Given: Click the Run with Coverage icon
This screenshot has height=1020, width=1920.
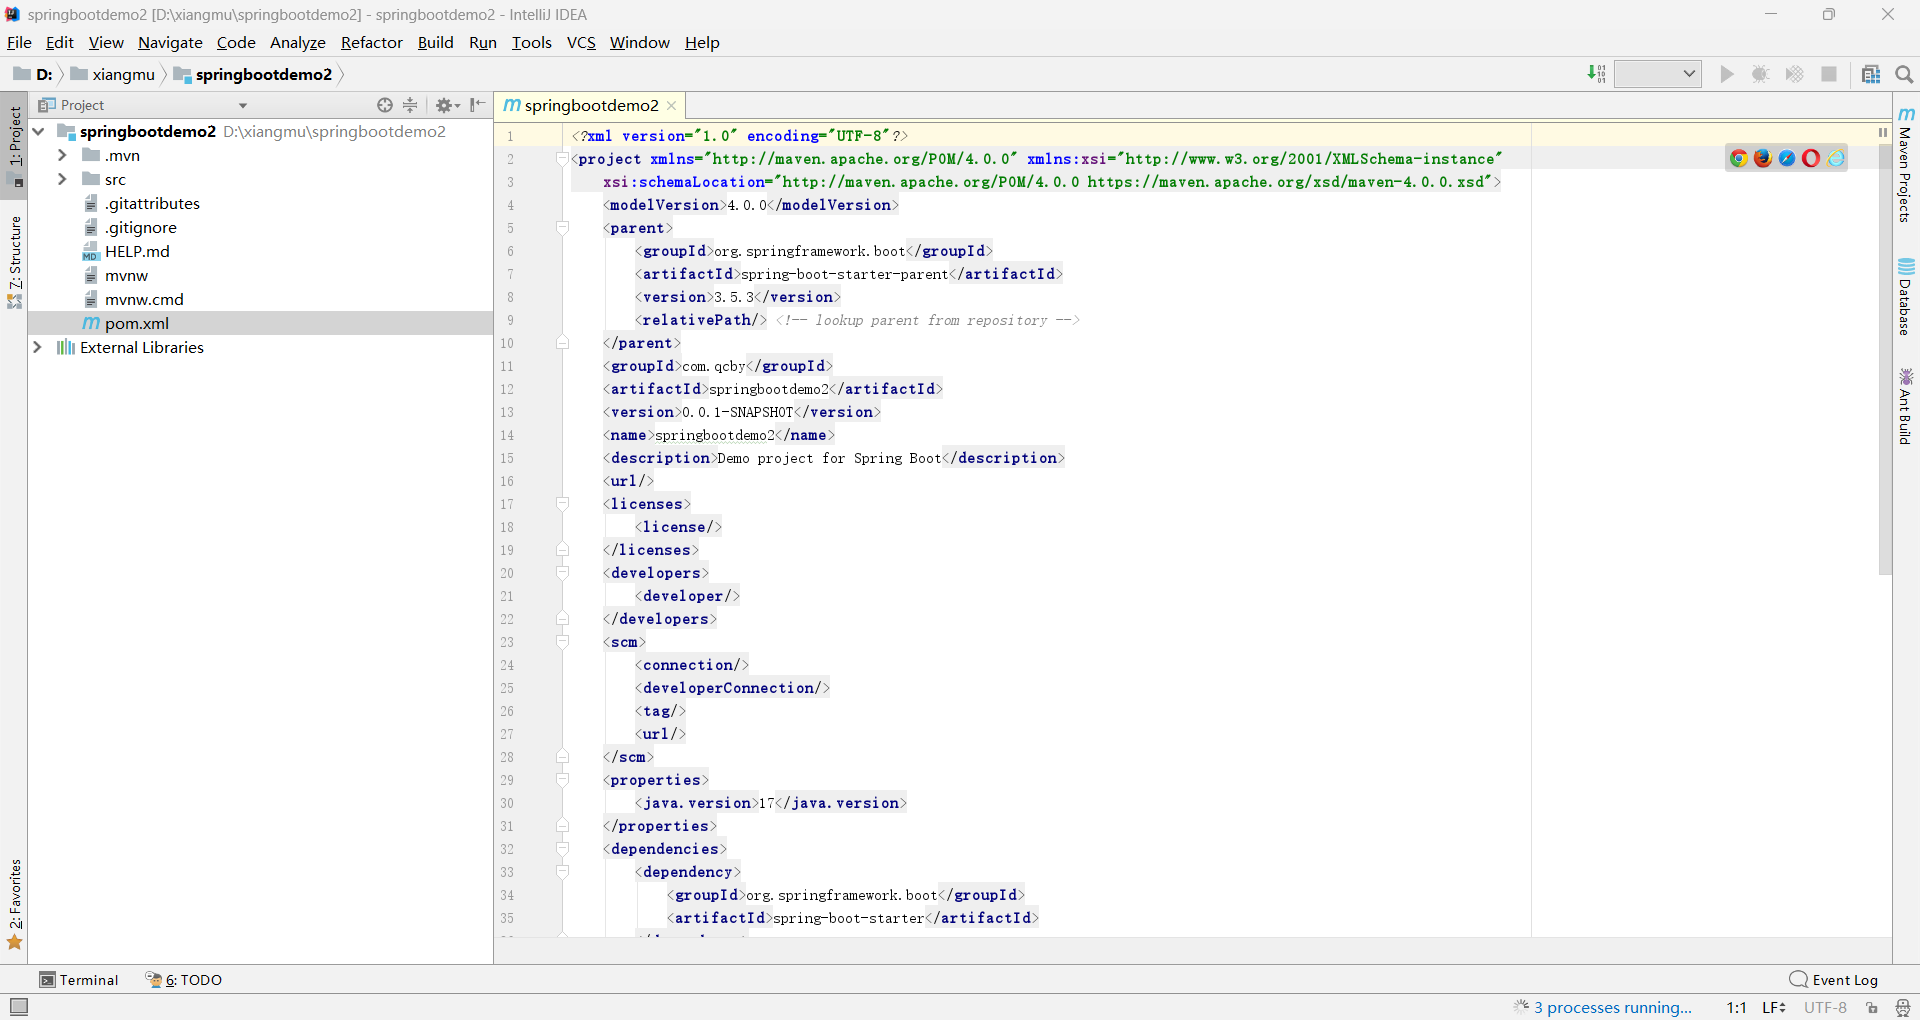Looking at the screenshot, I should [1795, 74].
